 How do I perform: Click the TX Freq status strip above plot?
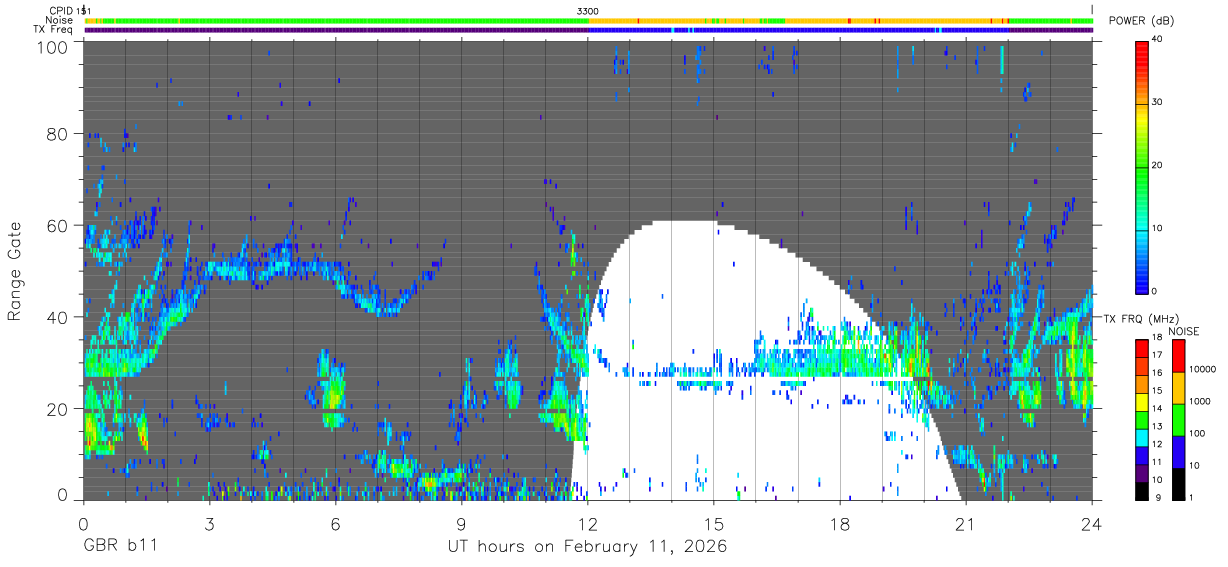coord(588,30)
